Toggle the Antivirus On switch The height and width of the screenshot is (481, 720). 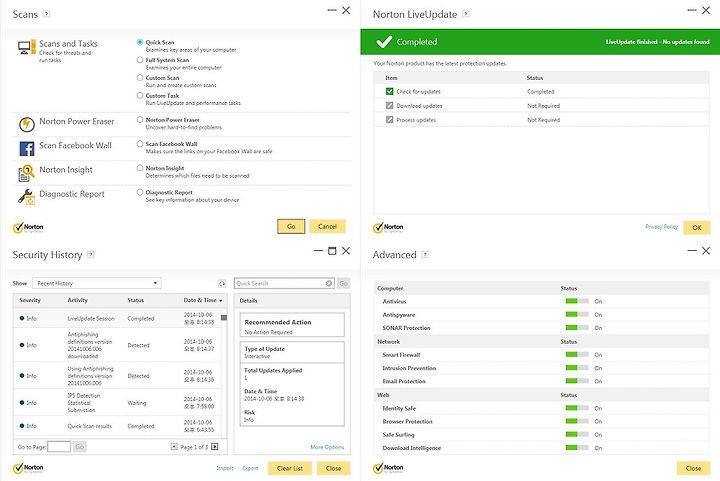pyautogui.click(x=577, y=301)
